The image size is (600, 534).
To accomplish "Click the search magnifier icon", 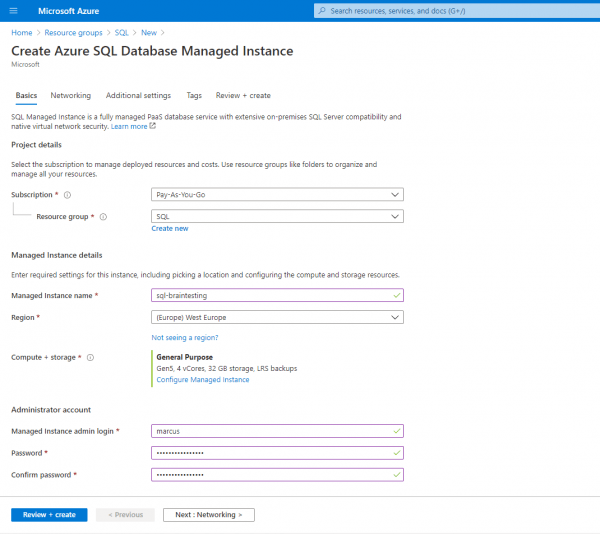I will click(322, 11).
